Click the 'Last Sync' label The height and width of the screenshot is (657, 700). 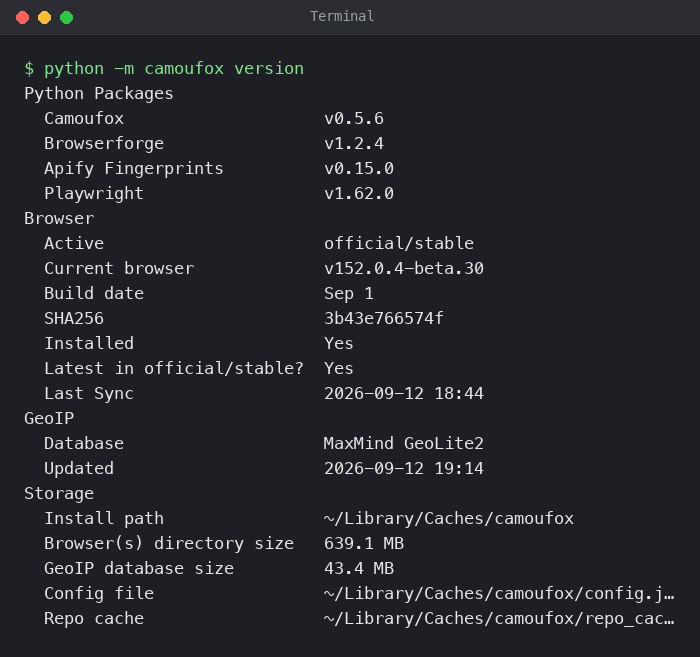(89, 394)
